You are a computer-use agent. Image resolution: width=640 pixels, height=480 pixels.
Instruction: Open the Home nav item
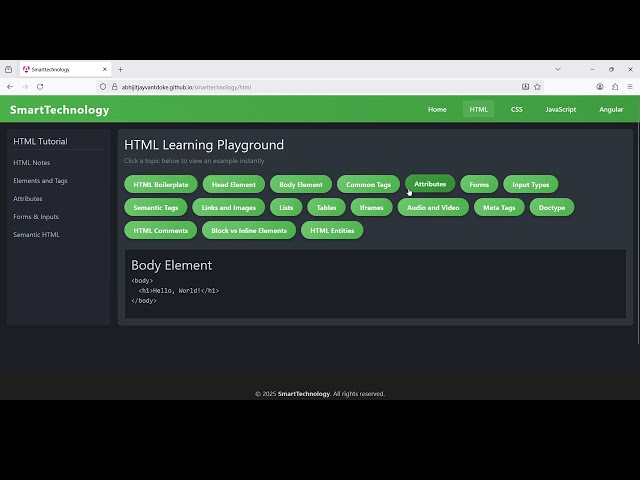(x=437, y=109)
